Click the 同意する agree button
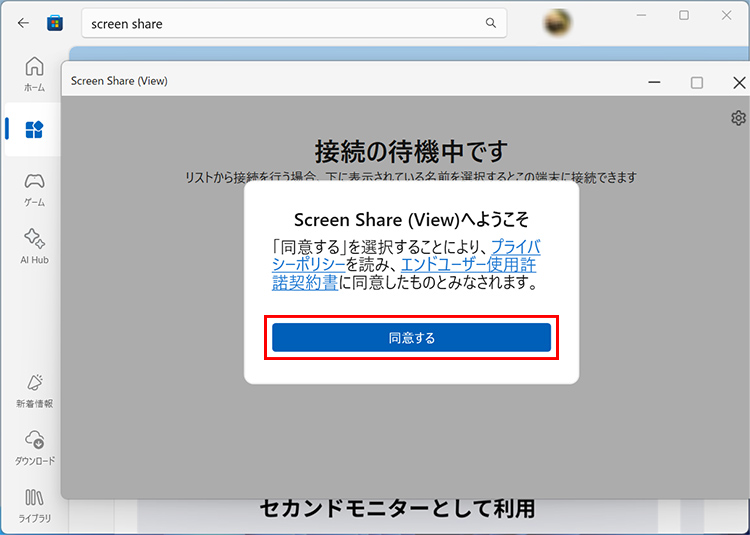750x535 pixels. pos(411,338)
